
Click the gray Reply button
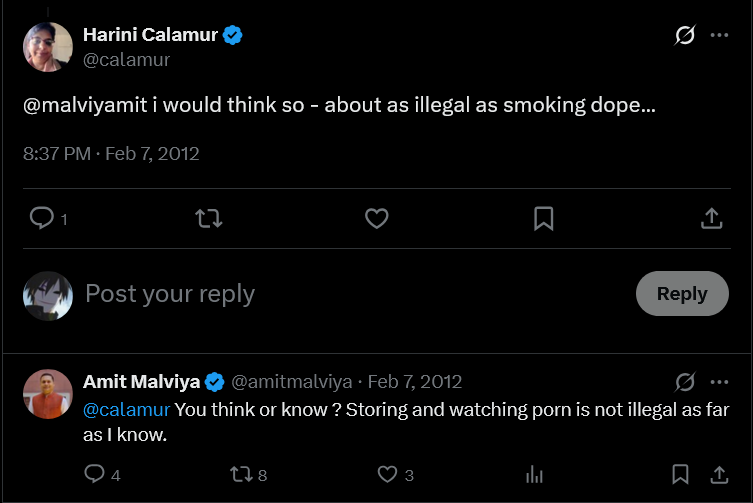(x=682, y=294)
